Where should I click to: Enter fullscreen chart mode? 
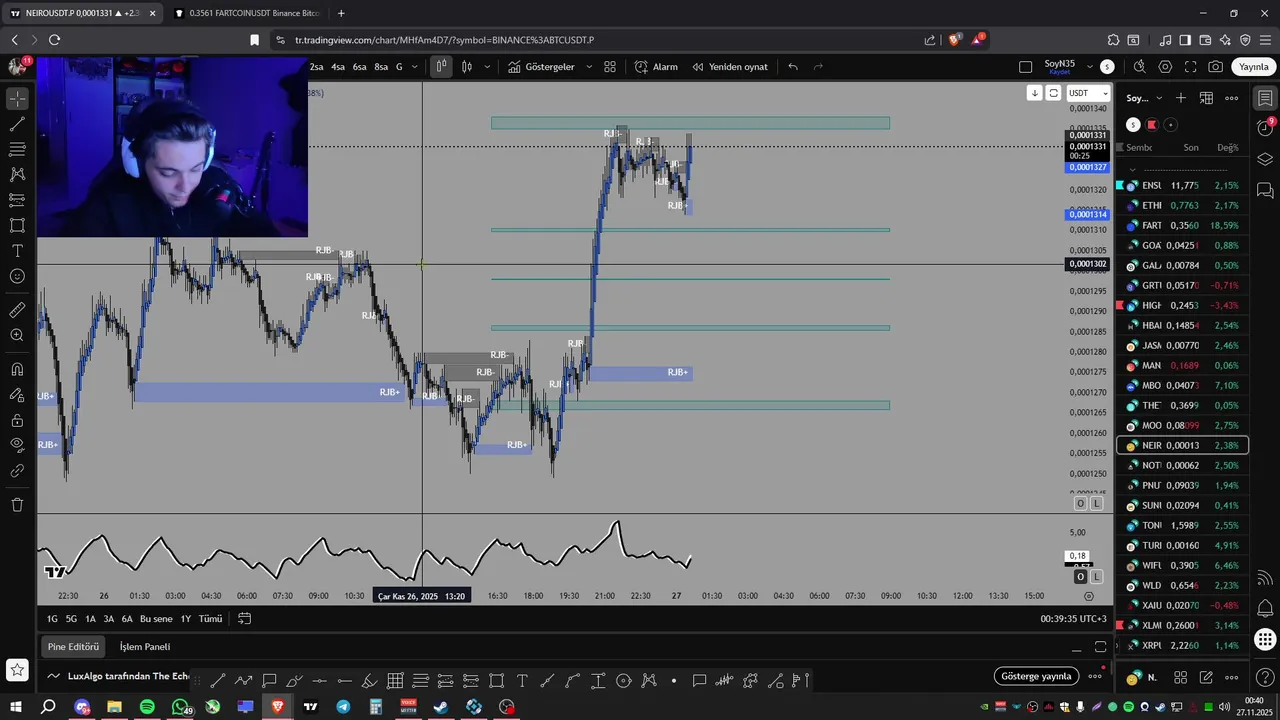(1190, 67)
